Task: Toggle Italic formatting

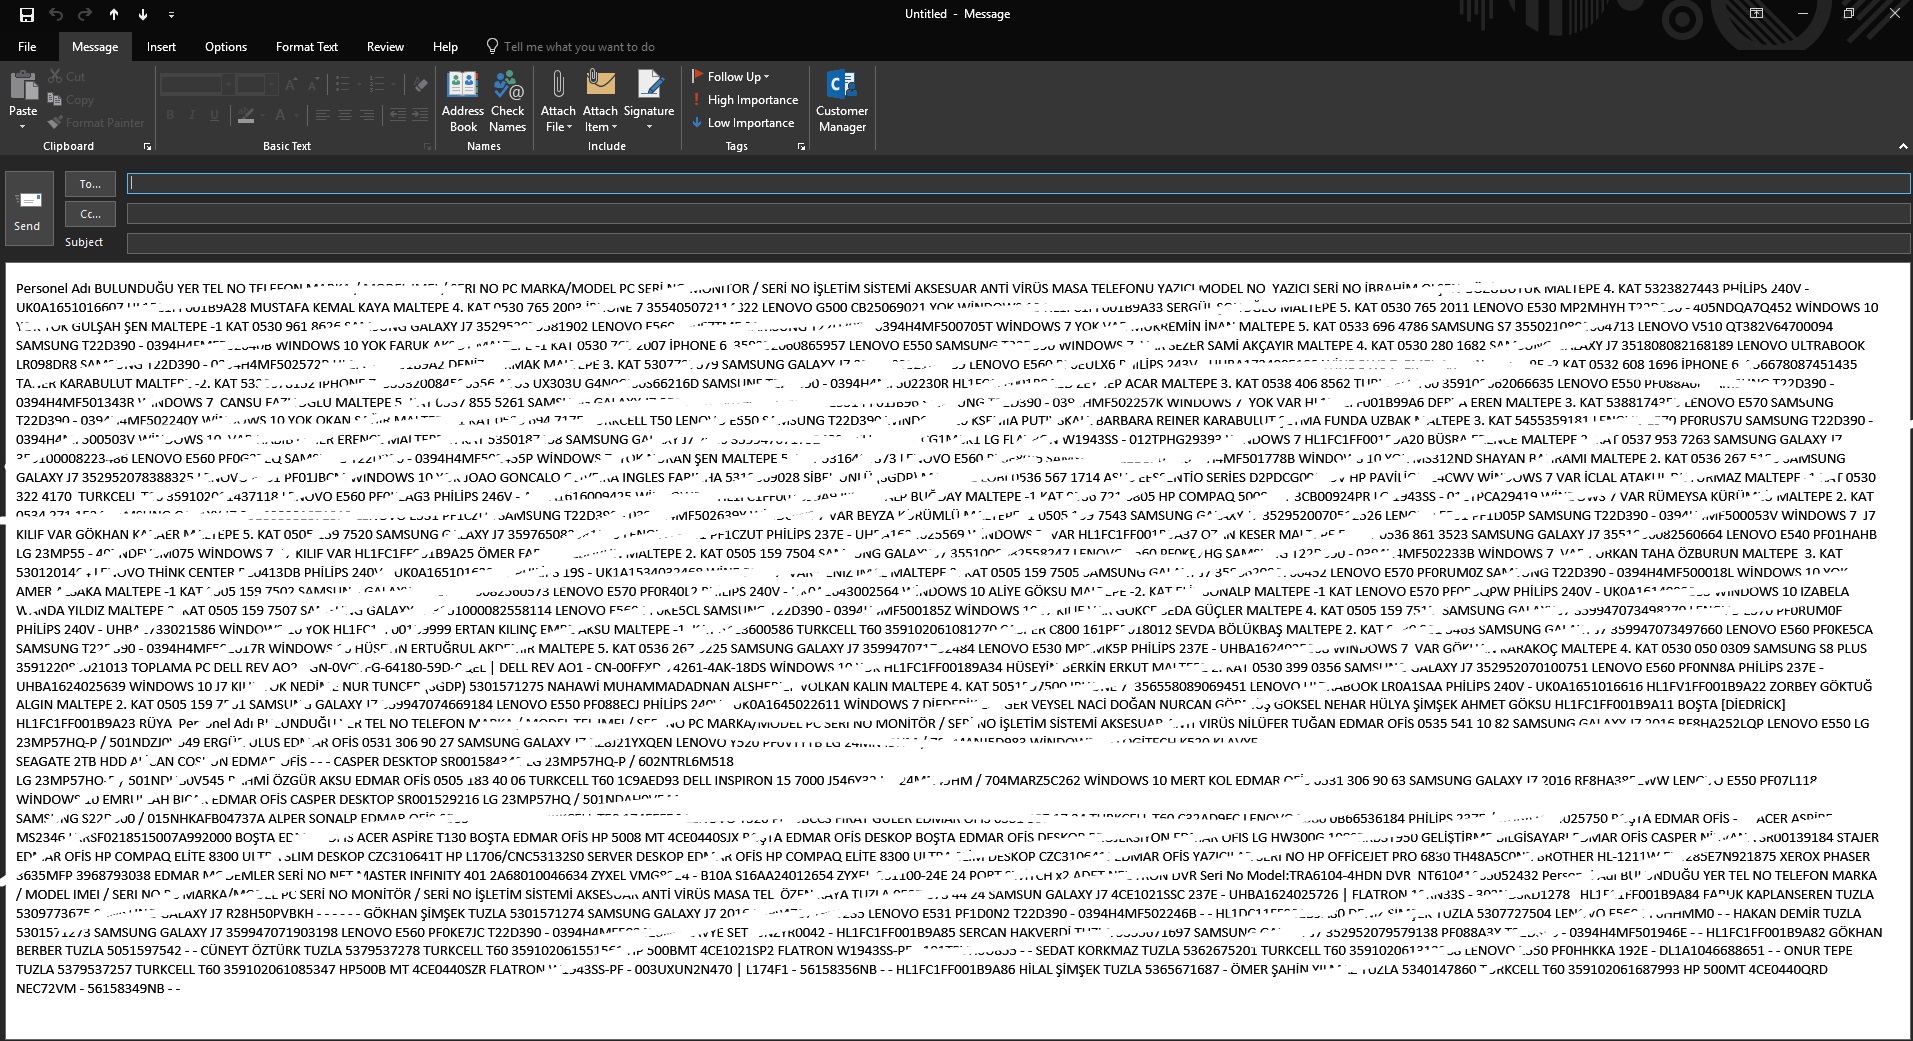Action: click(192, 115)
